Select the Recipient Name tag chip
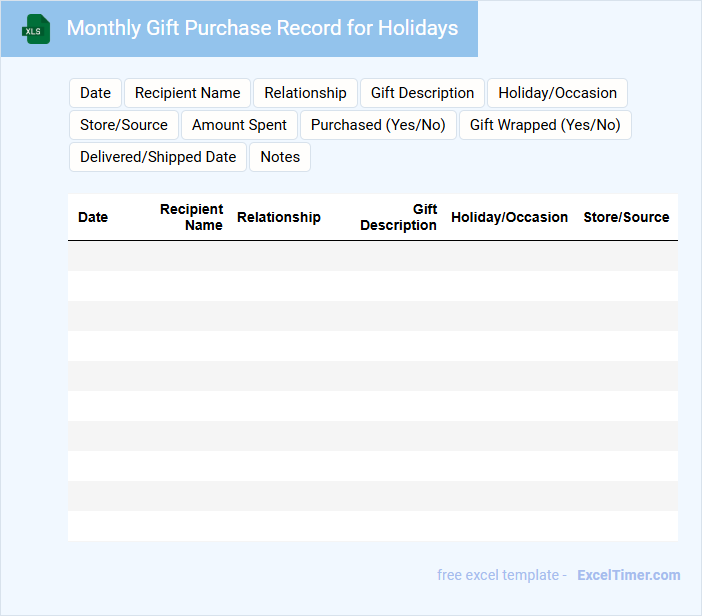This screenshot has width=702, height=616. (188, 93)
